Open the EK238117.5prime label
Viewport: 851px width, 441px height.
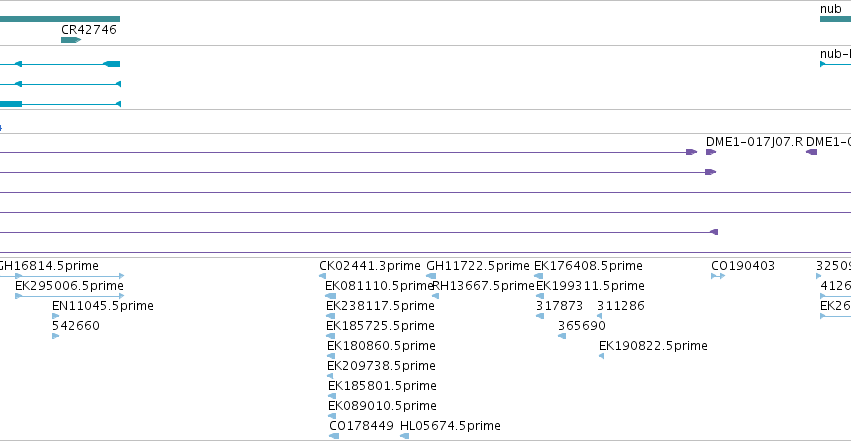coord(380,306)
